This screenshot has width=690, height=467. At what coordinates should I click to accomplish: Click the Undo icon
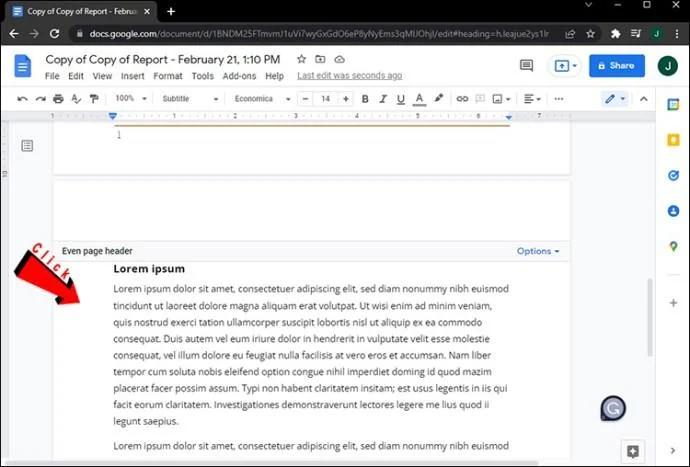(22, 99)
